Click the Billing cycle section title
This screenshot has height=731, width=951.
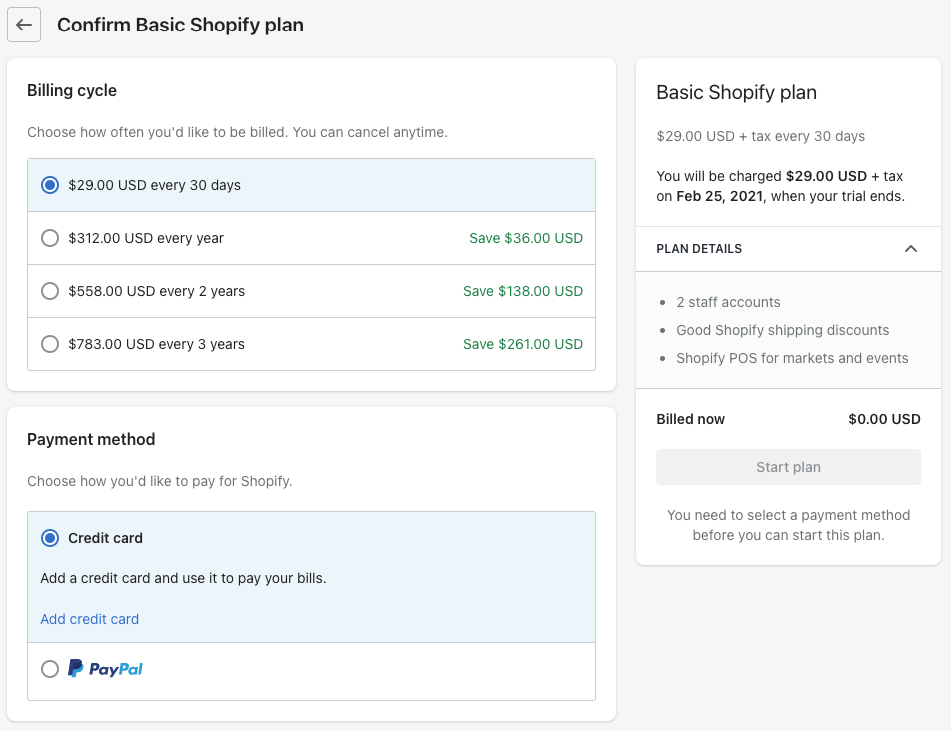click(72, 90)
